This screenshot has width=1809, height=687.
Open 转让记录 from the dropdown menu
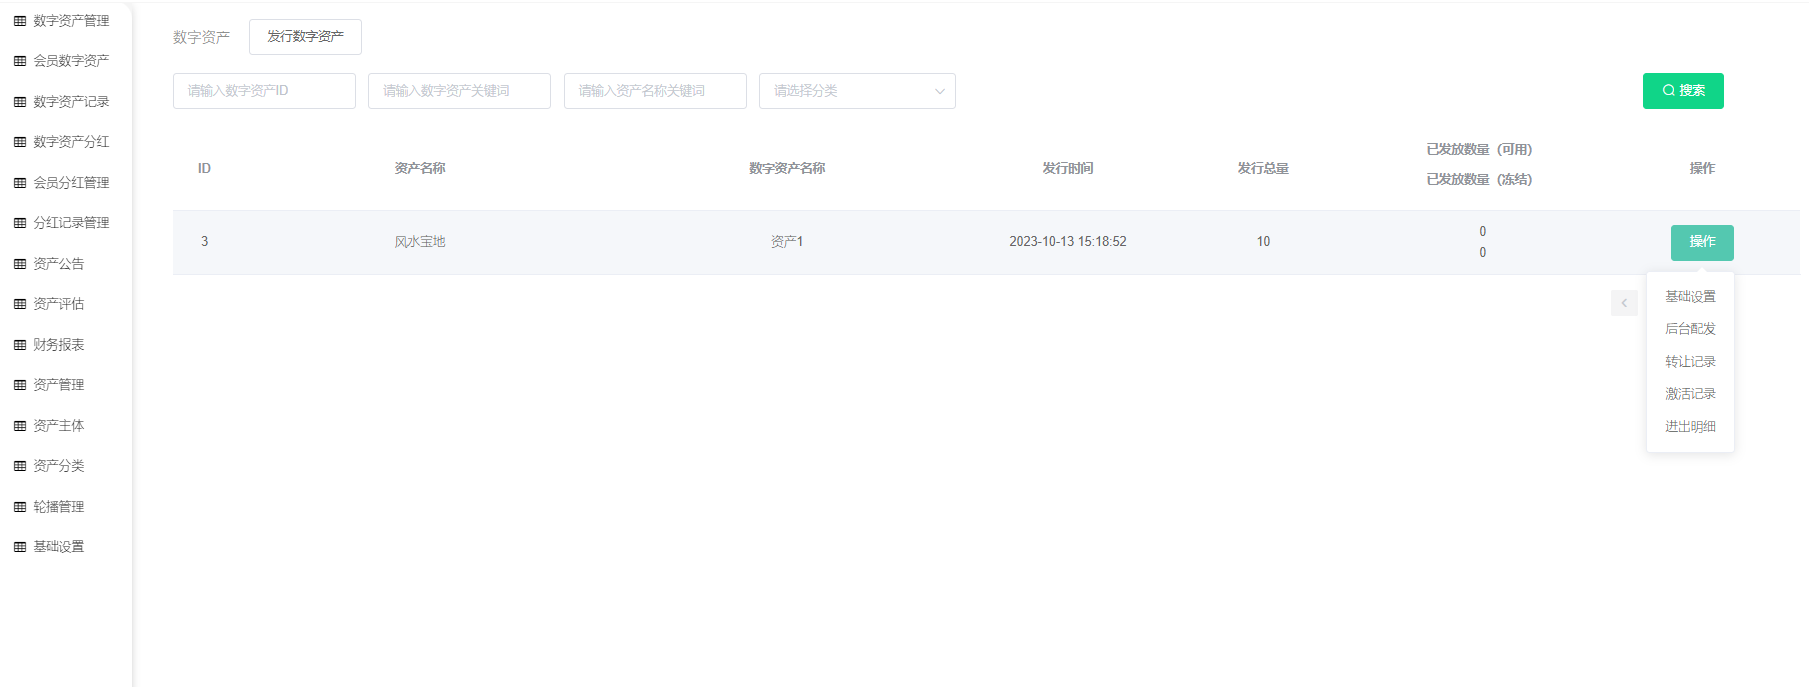point(1690,362)
